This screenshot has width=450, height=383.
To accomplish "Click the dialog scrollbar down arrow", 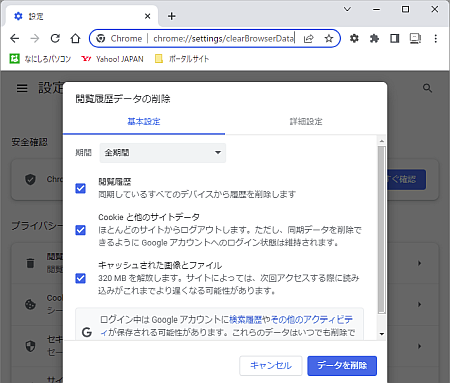I will pyautogui.click(x=382, y=334).
